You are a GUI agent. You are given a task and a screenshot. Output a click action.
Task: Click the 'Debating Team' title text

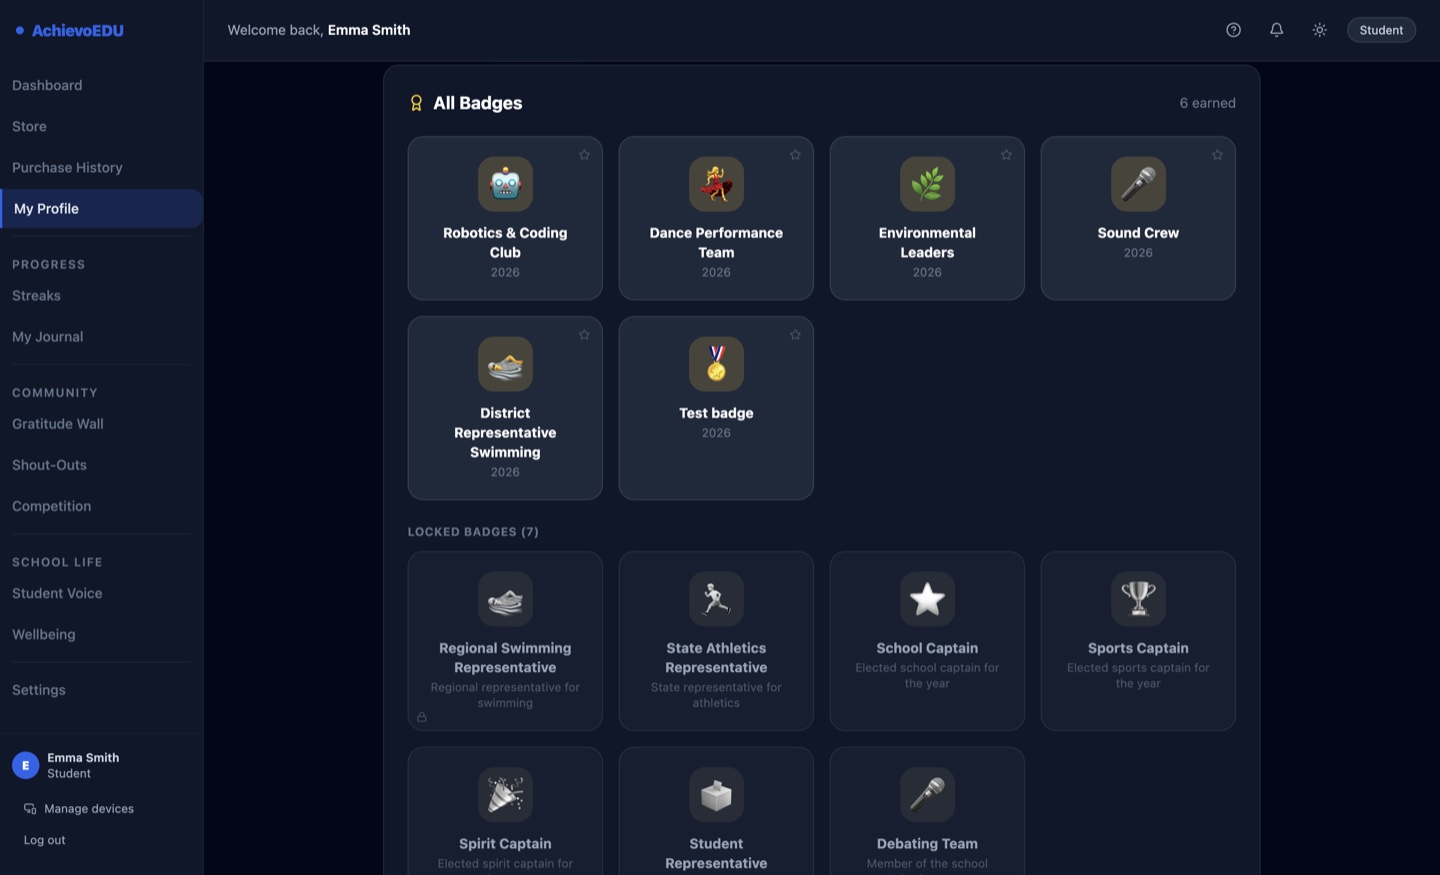point(927,844)
